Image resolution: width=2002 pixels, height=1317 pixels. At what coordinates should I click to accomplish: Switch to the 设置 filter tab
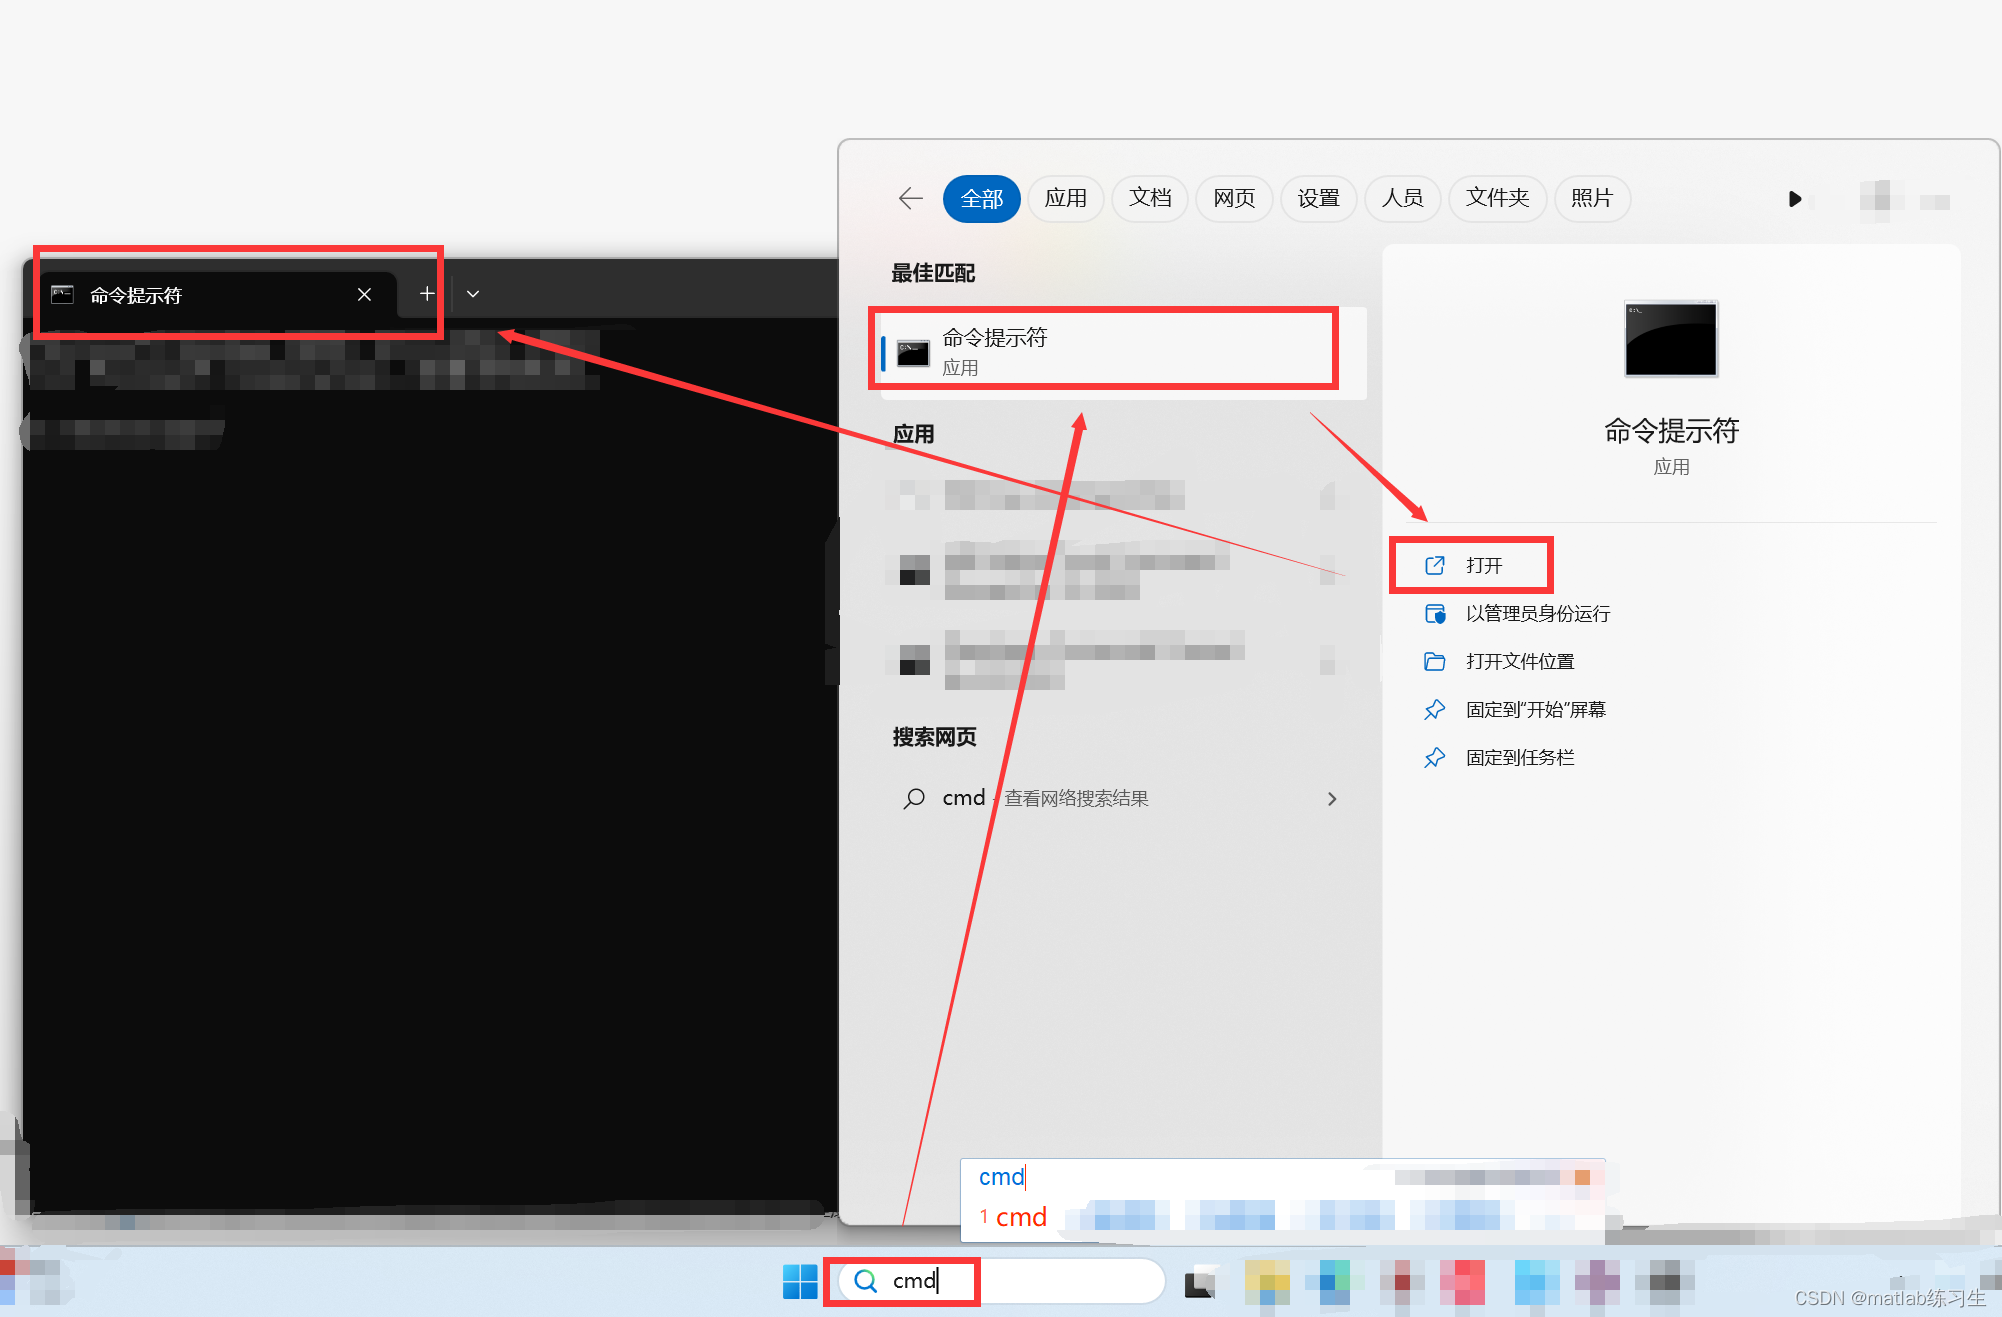[x=1318, y=199]
